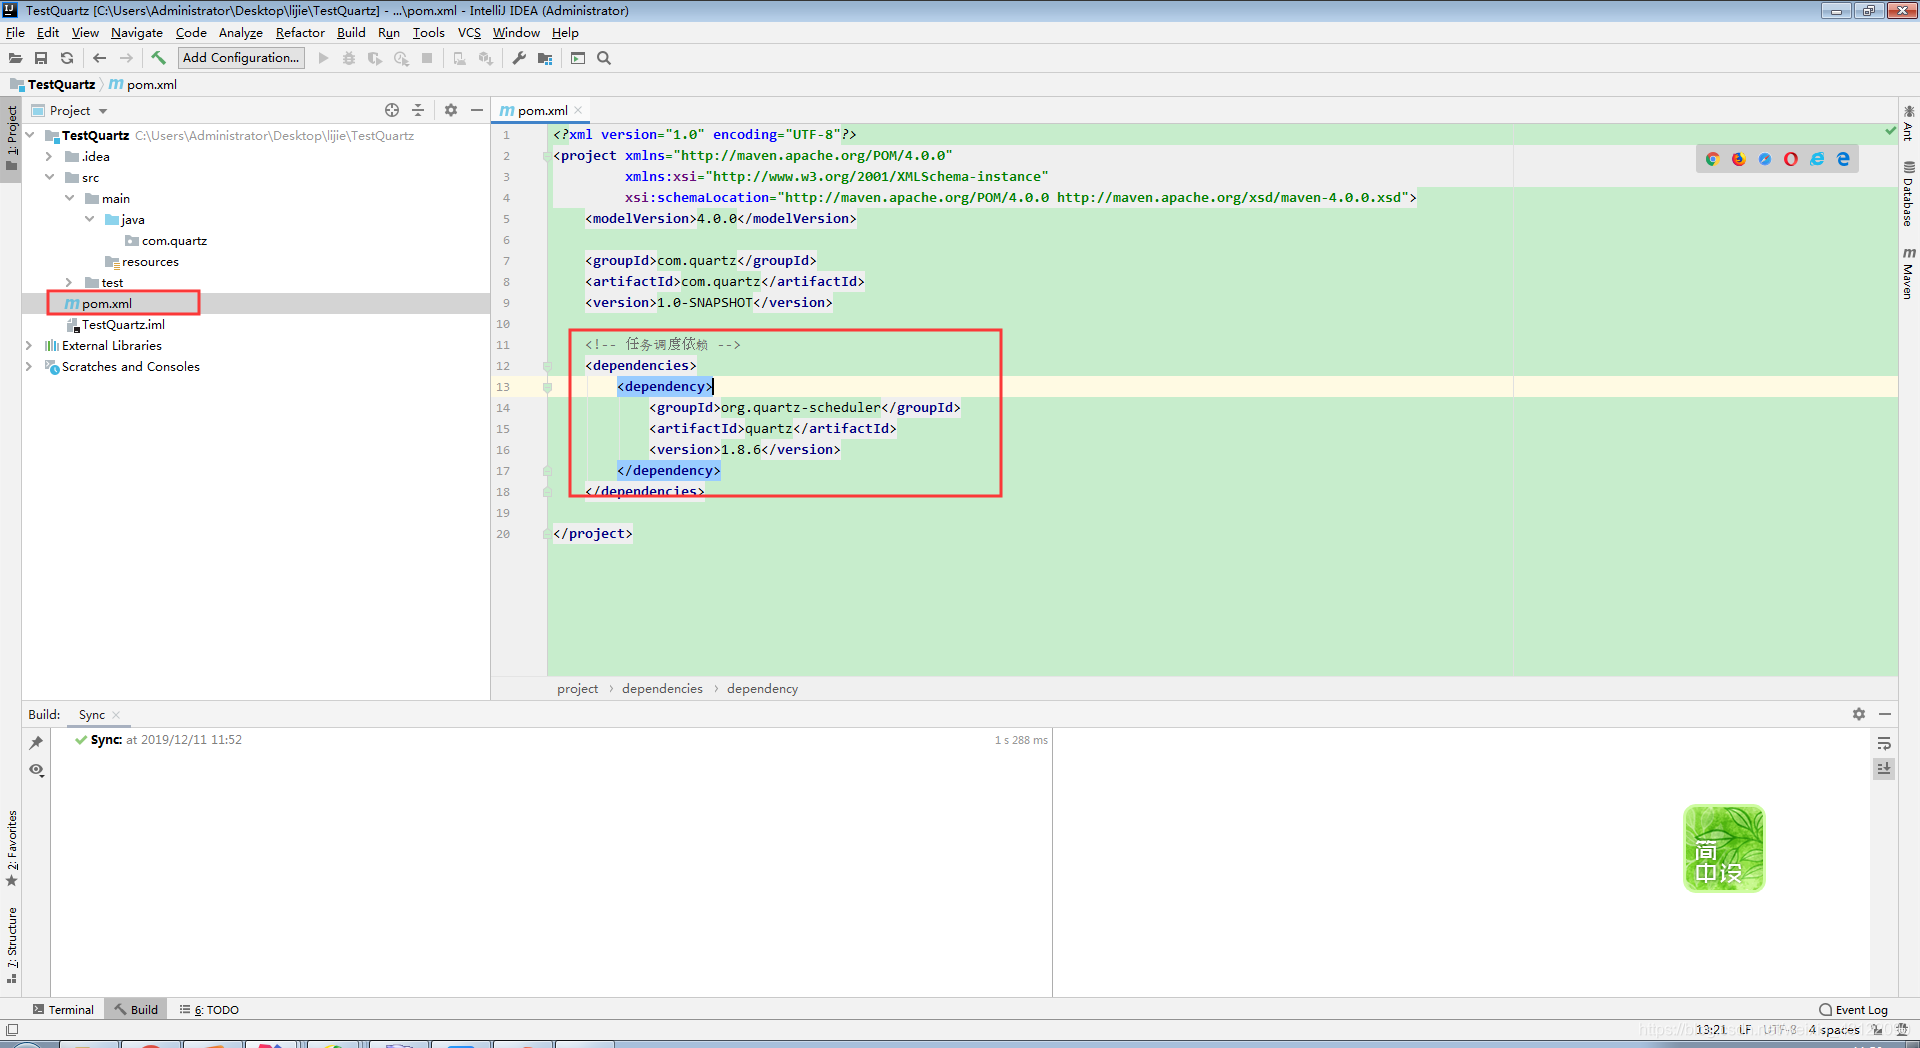Collapse the TestQuartz root node
This screenshot has width=1920, height=1048.
[30, 135]
